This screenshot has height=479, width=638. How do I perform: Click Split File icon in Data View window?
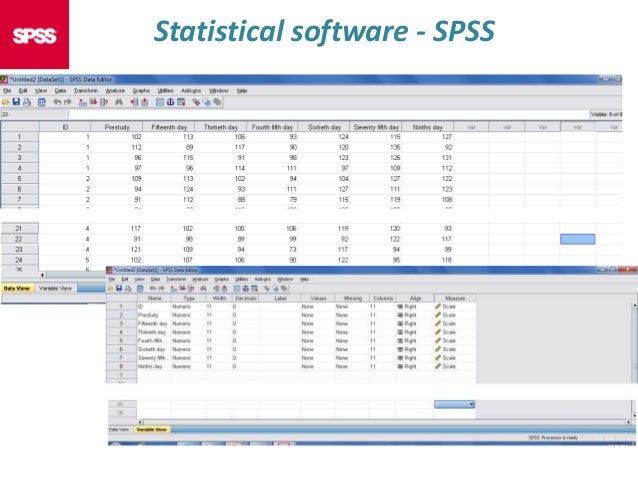pyautogui.click(x=160, y=102)
